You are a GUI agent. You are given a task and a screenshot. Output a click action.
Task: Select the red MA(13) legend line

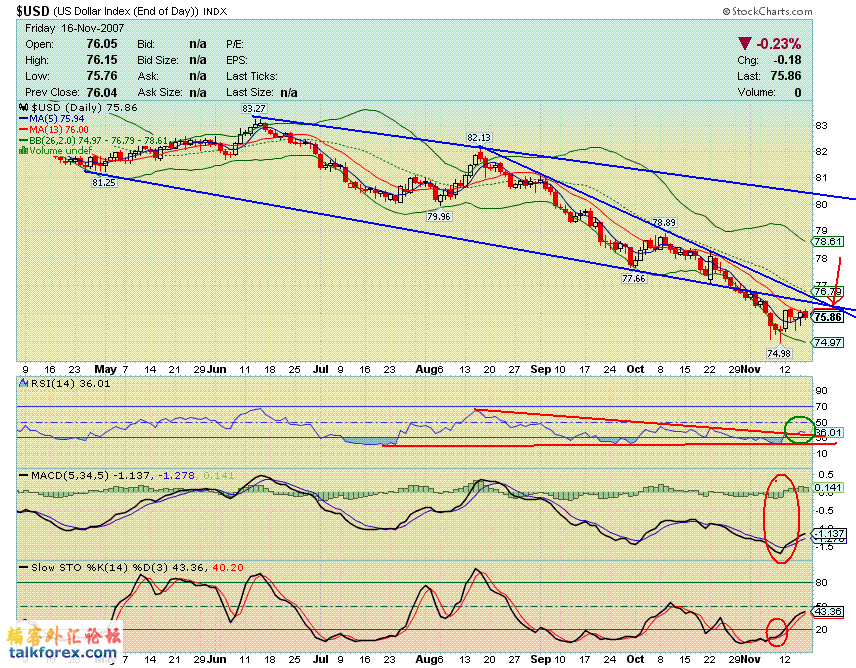tap(23, 129)
